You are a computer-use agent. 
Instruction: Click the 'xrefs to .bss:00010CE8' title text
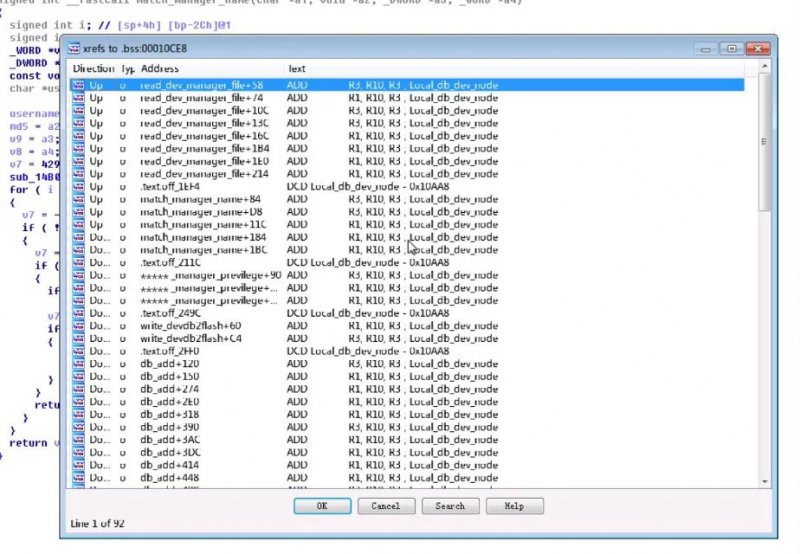(x=135, y=48)
